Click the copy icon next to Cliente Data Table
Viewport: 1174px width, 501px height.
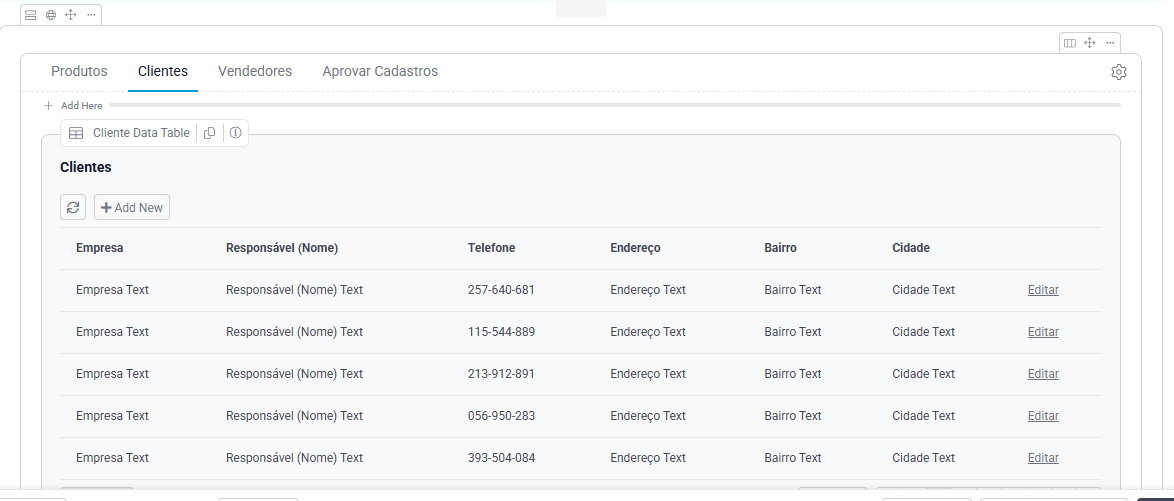point(210,133)
